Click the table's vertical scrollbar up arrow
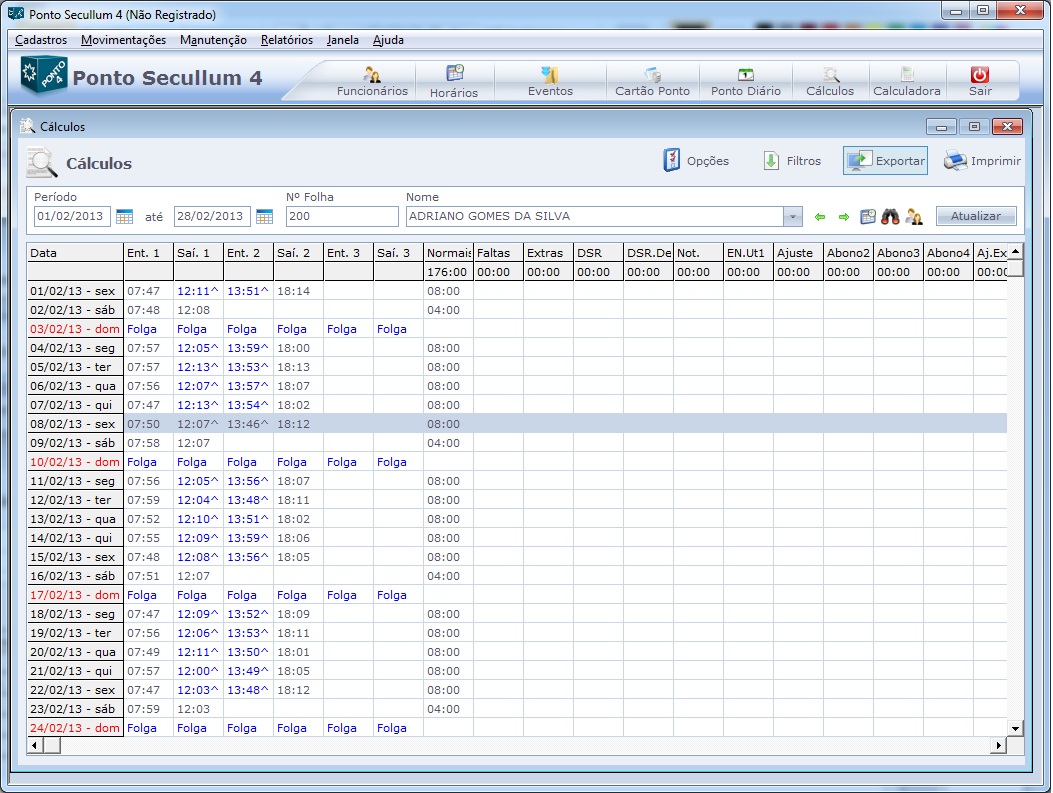1053x793 pixels. [1015, 251]
